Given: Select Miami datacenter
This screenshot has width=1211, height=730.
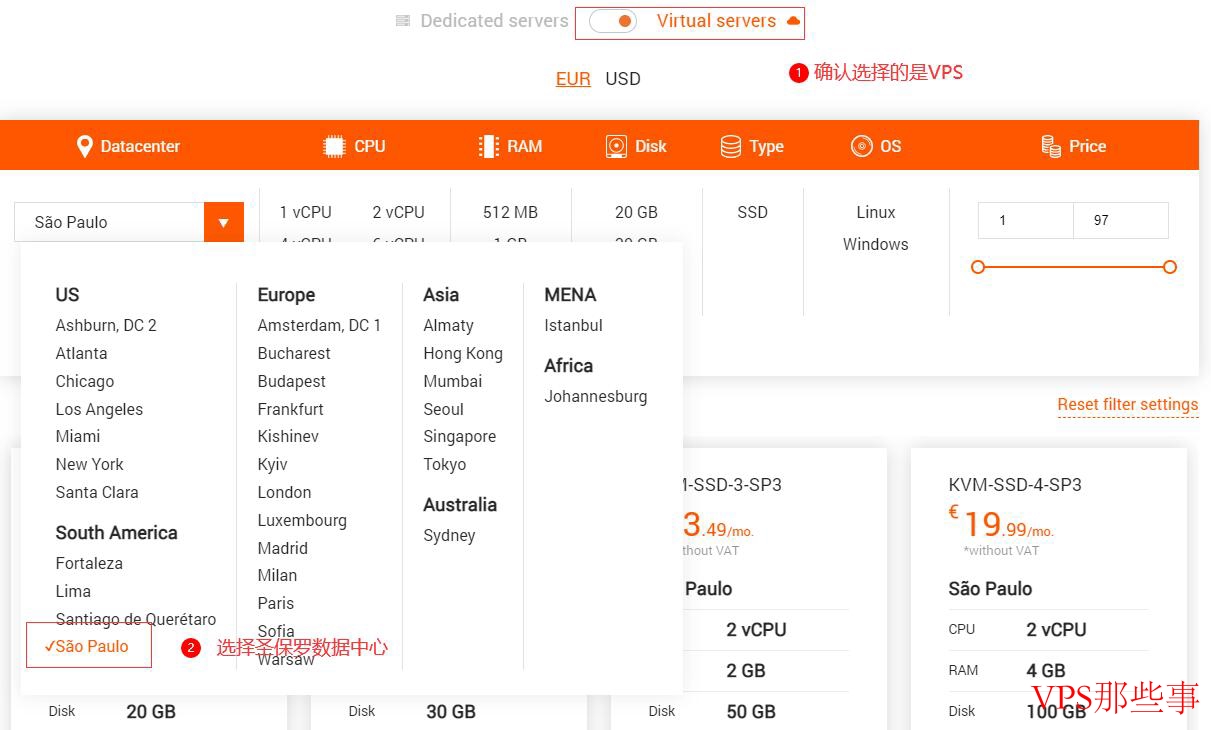Looking at the screenshot, I should 78,436.
